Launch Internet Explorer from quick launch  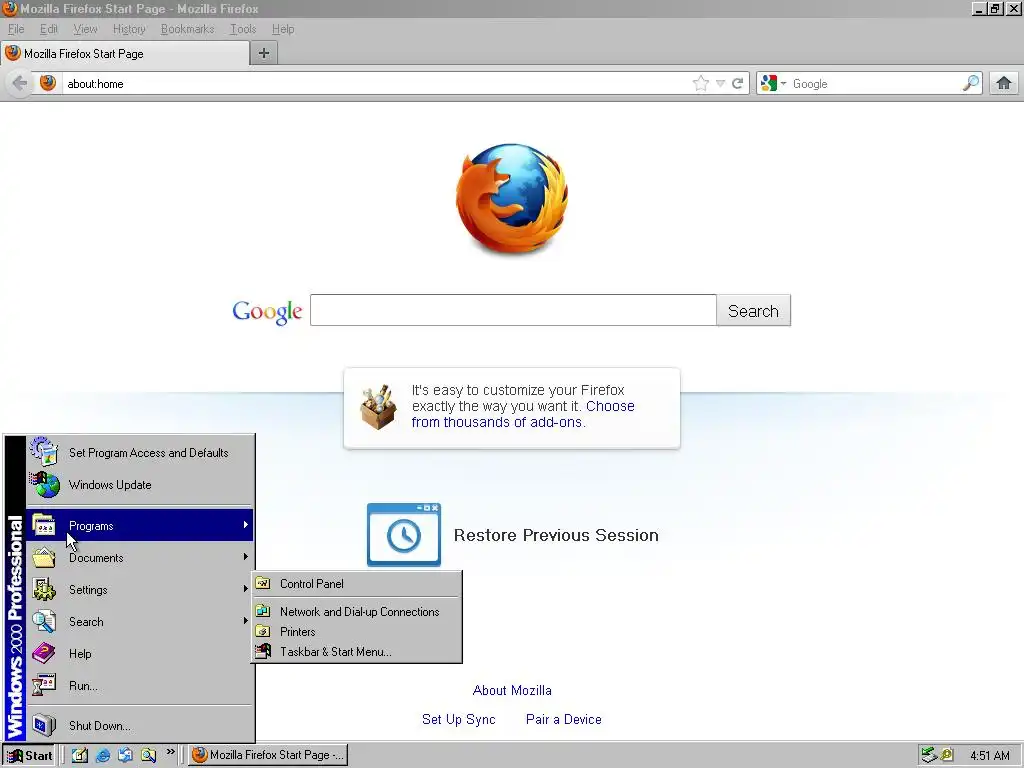103,755
